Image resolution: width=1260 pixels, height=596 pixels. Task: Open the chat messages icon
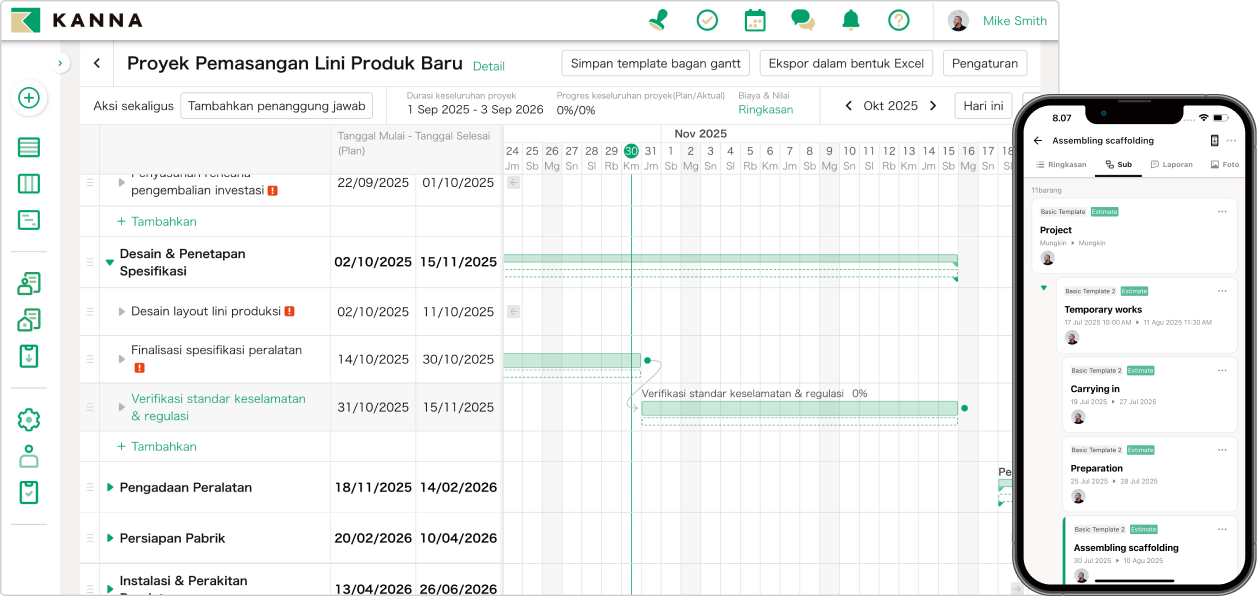point(802,20)
